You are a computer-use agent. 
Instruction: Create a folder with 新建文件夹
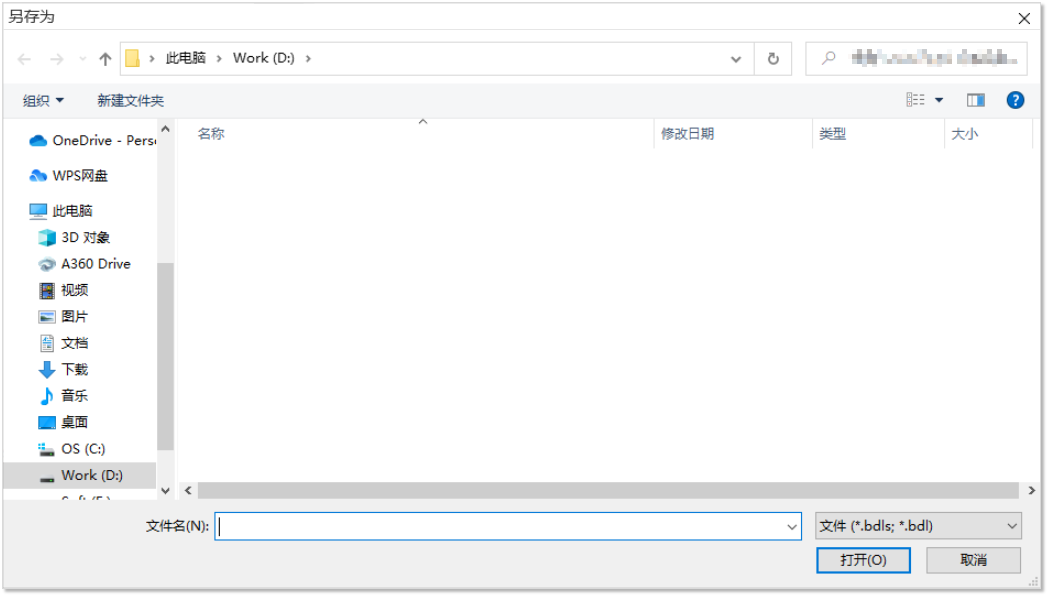coord(130,100)
